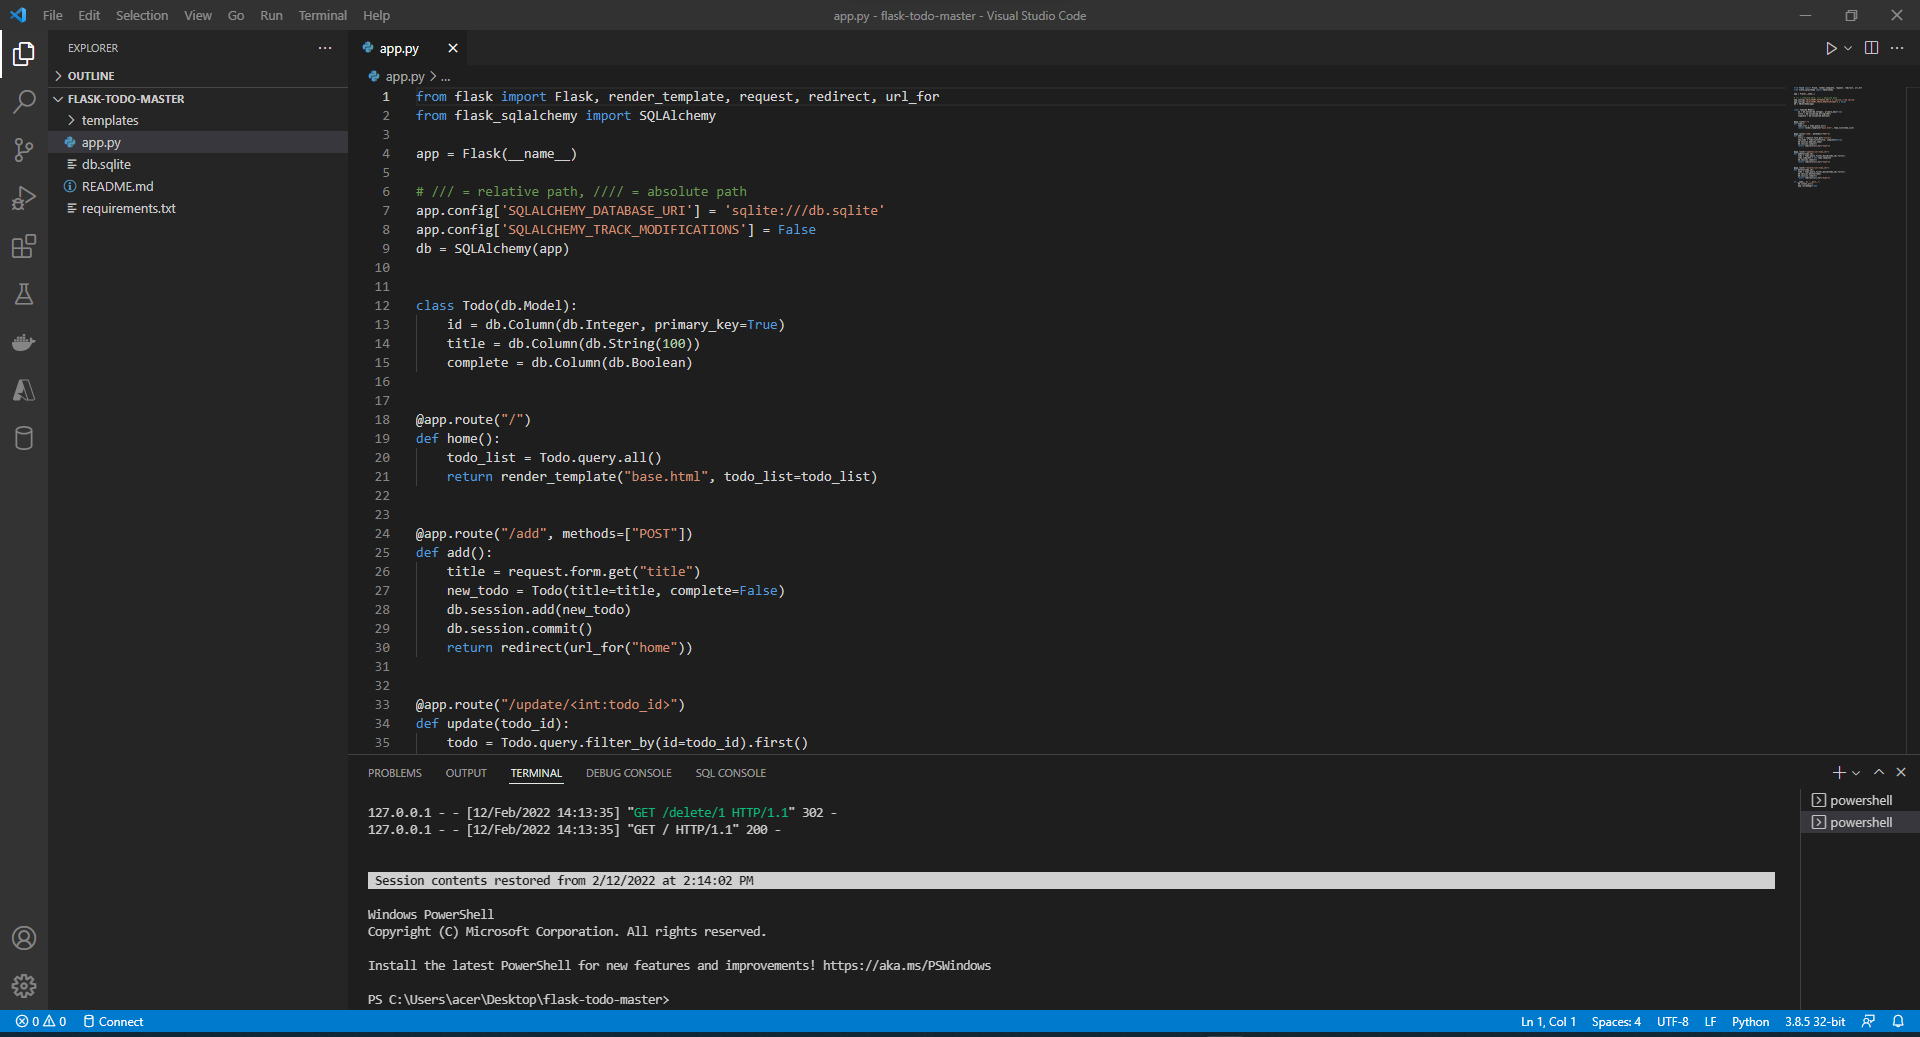Open the Edit menu

click(x=89, y=15)
